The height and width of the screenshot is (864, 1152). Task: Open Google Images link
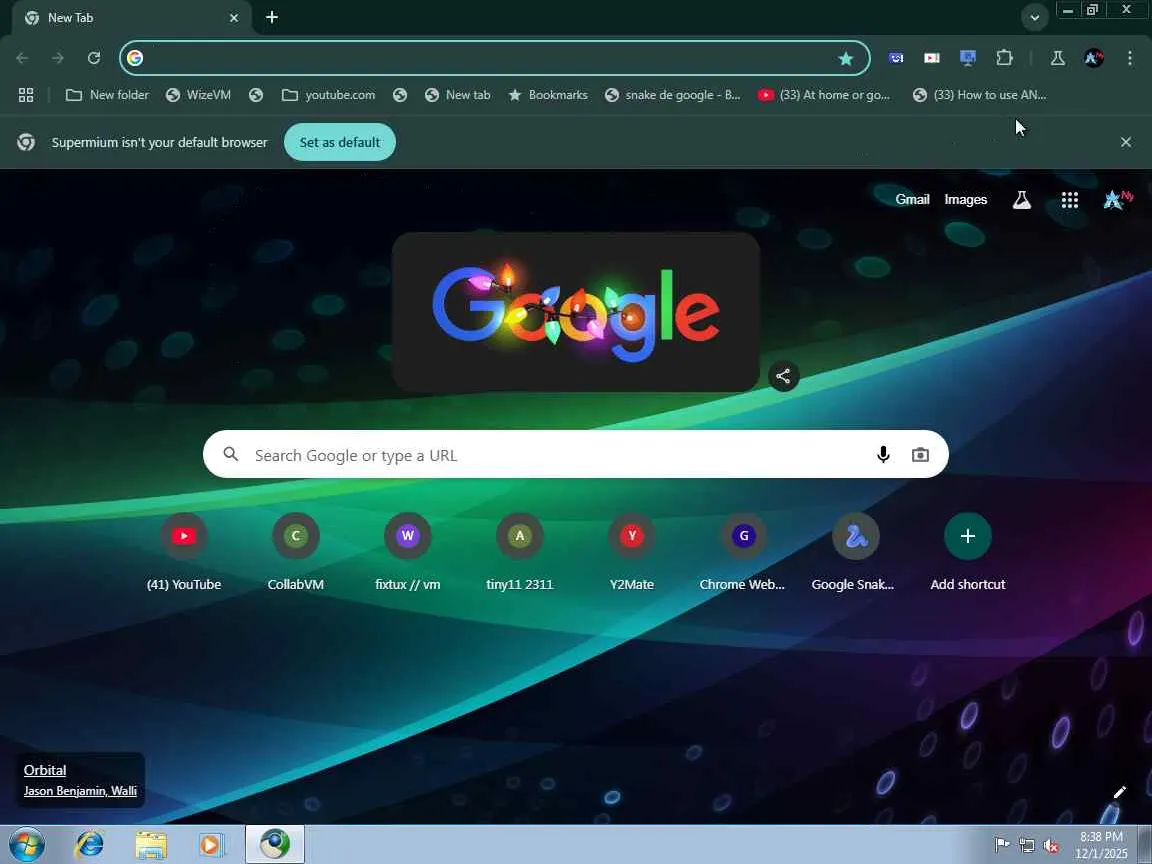[x=965, y=199]
